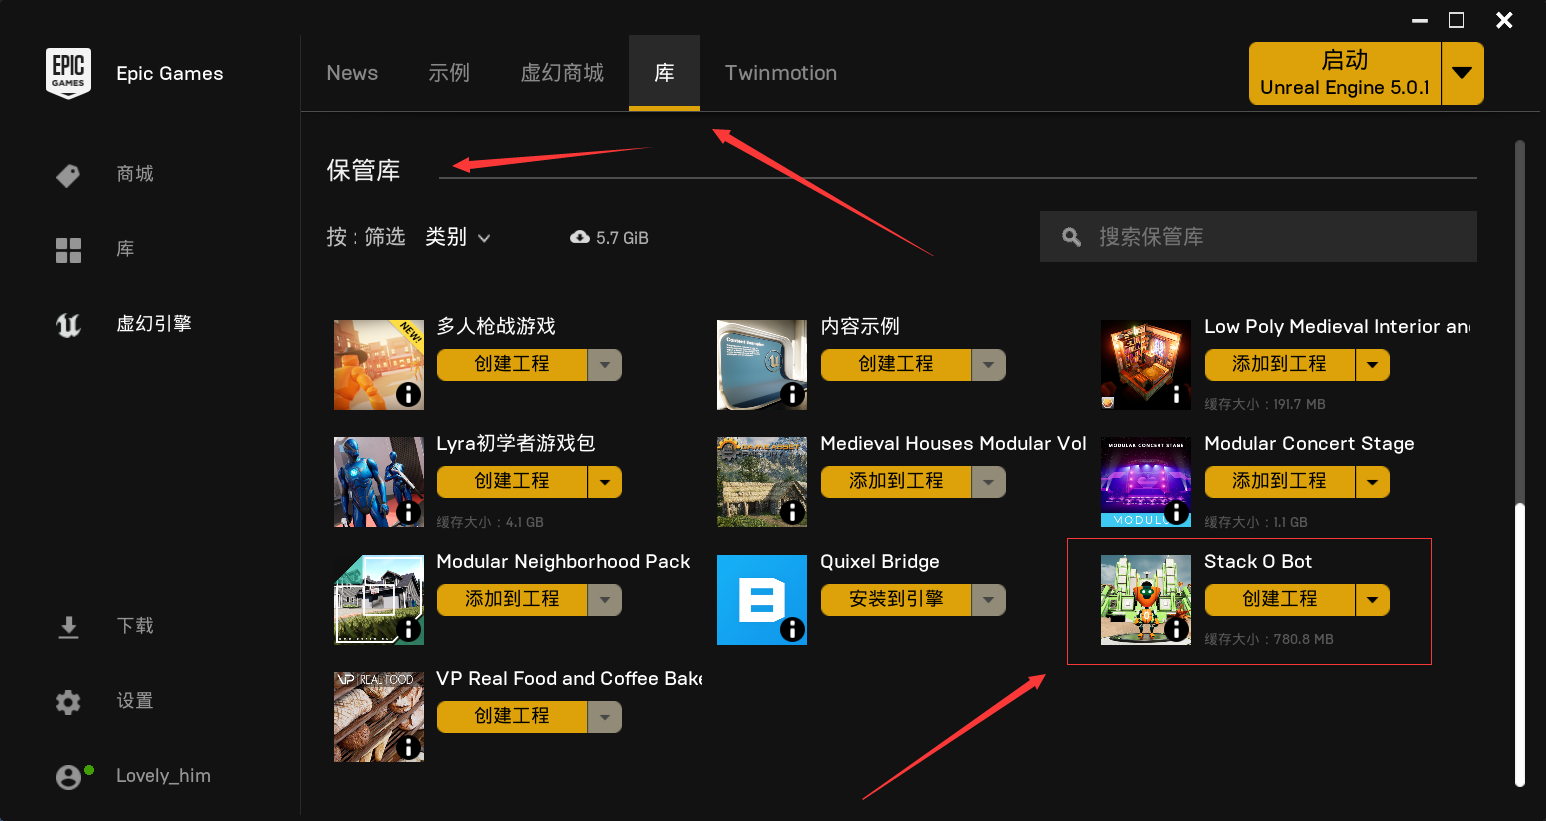This screenshot has width=1546, height=821.
Task: Expand Lyra初学者游戏包 创建工程 dropdown arrow
Action: coord(605,482)
